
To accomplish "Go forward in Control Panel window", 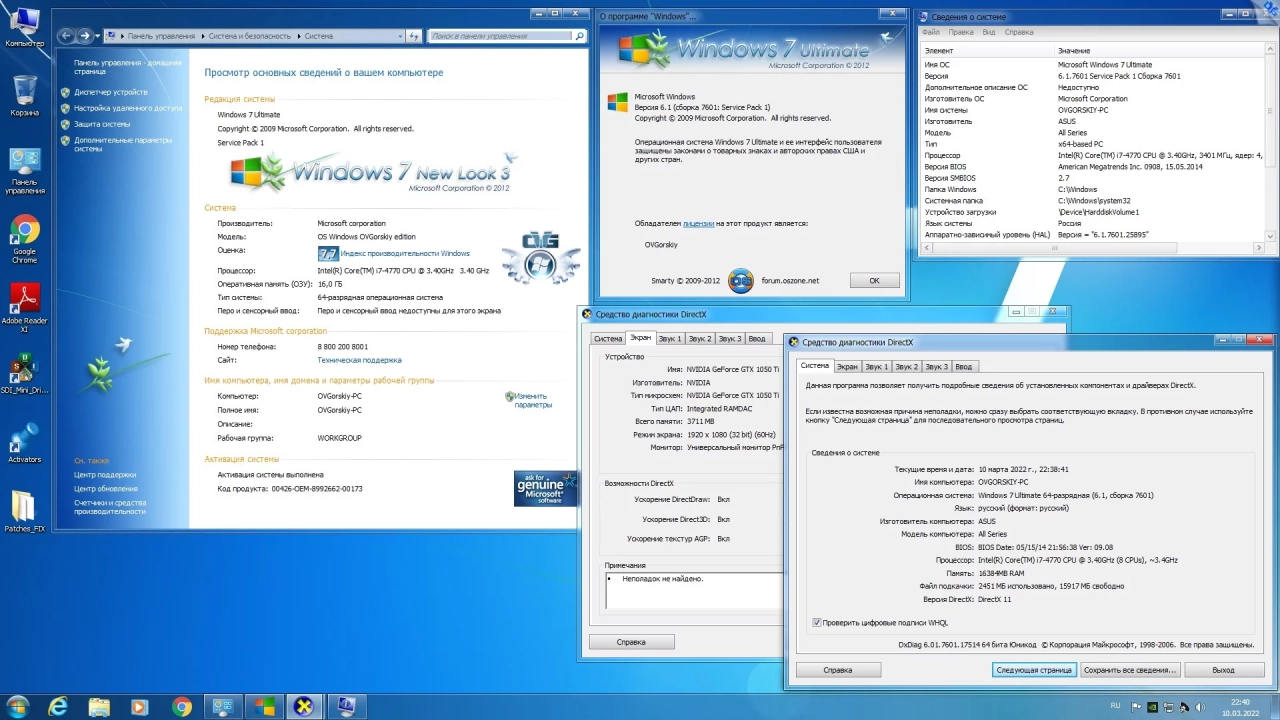I will coord(85,35).
